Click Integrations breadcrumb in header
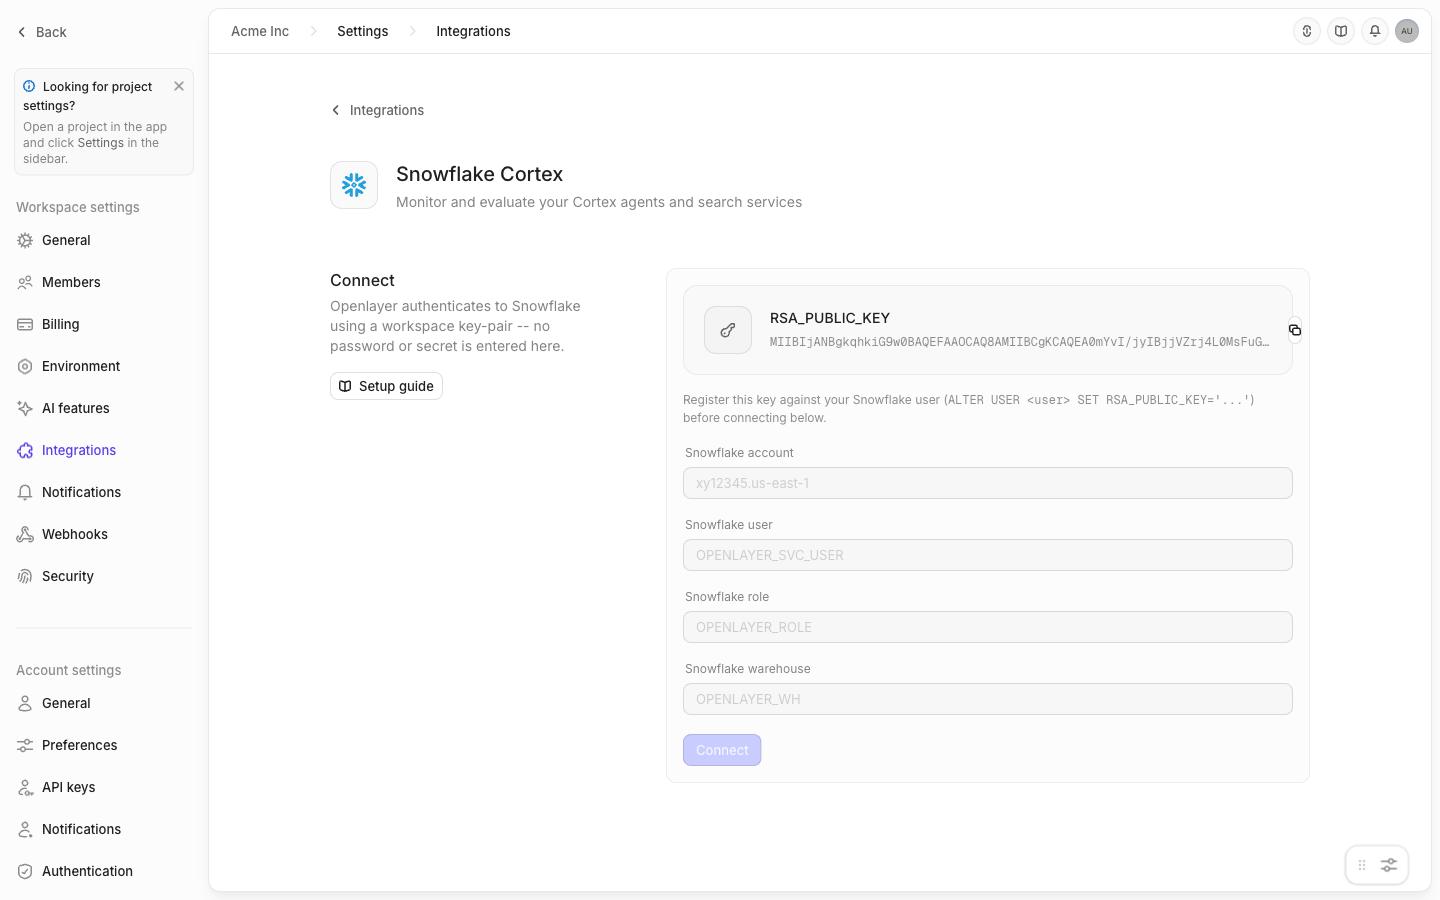This screenshot has height=900, width=1440. 473,31
